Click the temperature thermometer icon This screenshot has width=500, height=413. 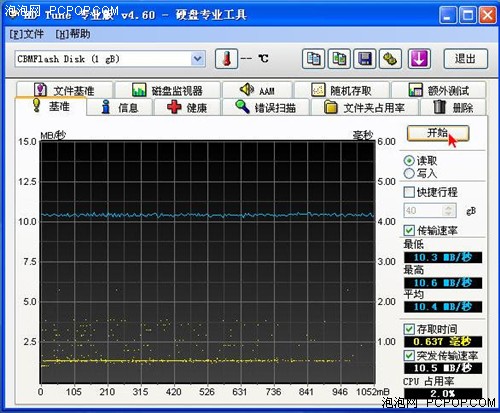point(226,59)
